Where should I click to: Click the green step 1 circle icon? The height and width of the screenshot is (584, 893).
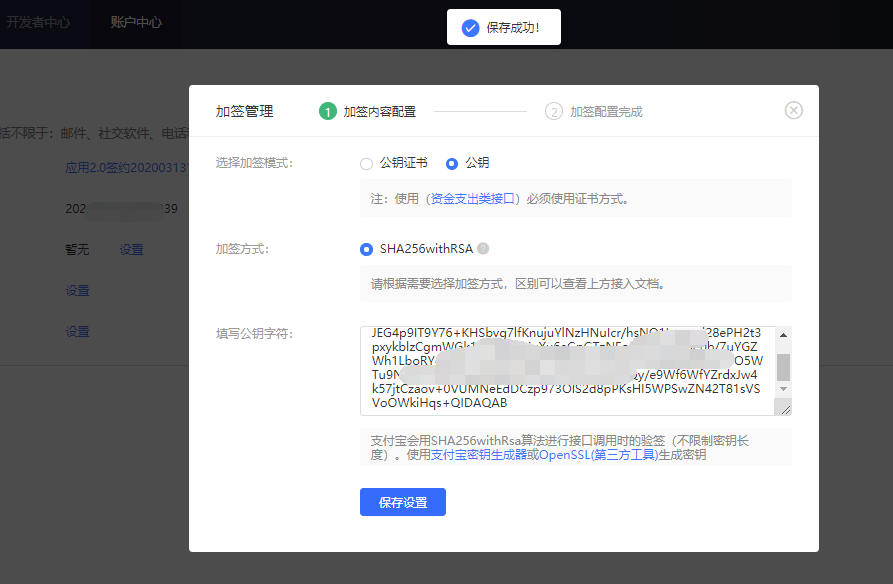(x=327, y=111)
